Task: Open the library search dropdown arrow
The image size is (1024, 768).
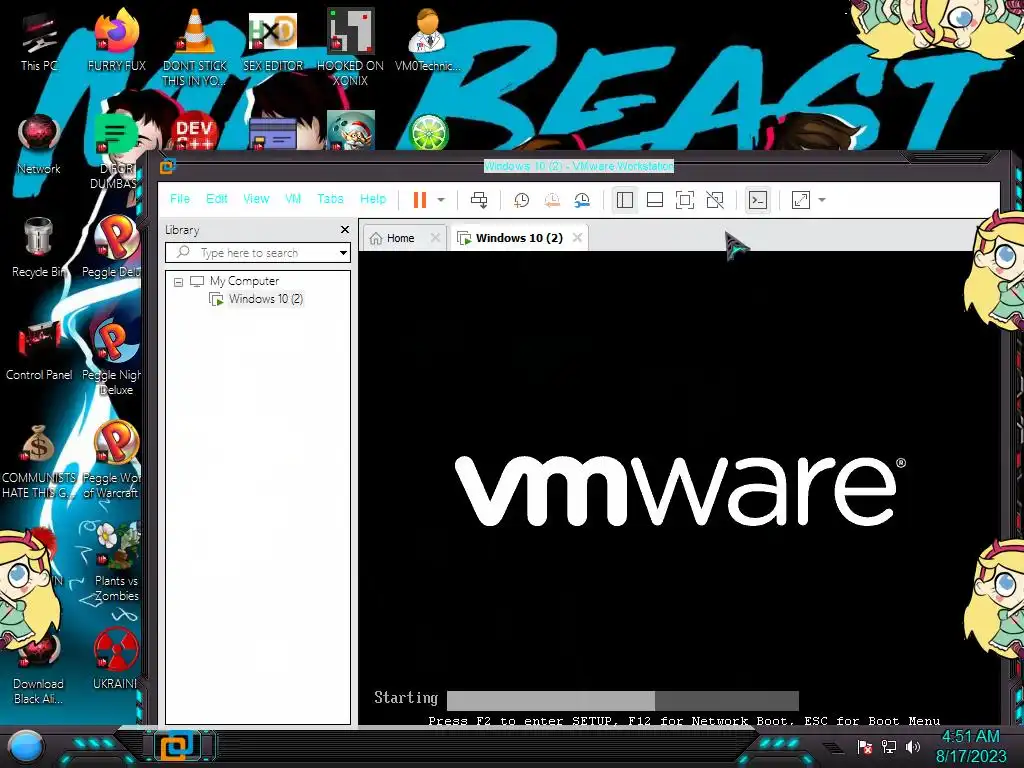Action: pos(344,253)
